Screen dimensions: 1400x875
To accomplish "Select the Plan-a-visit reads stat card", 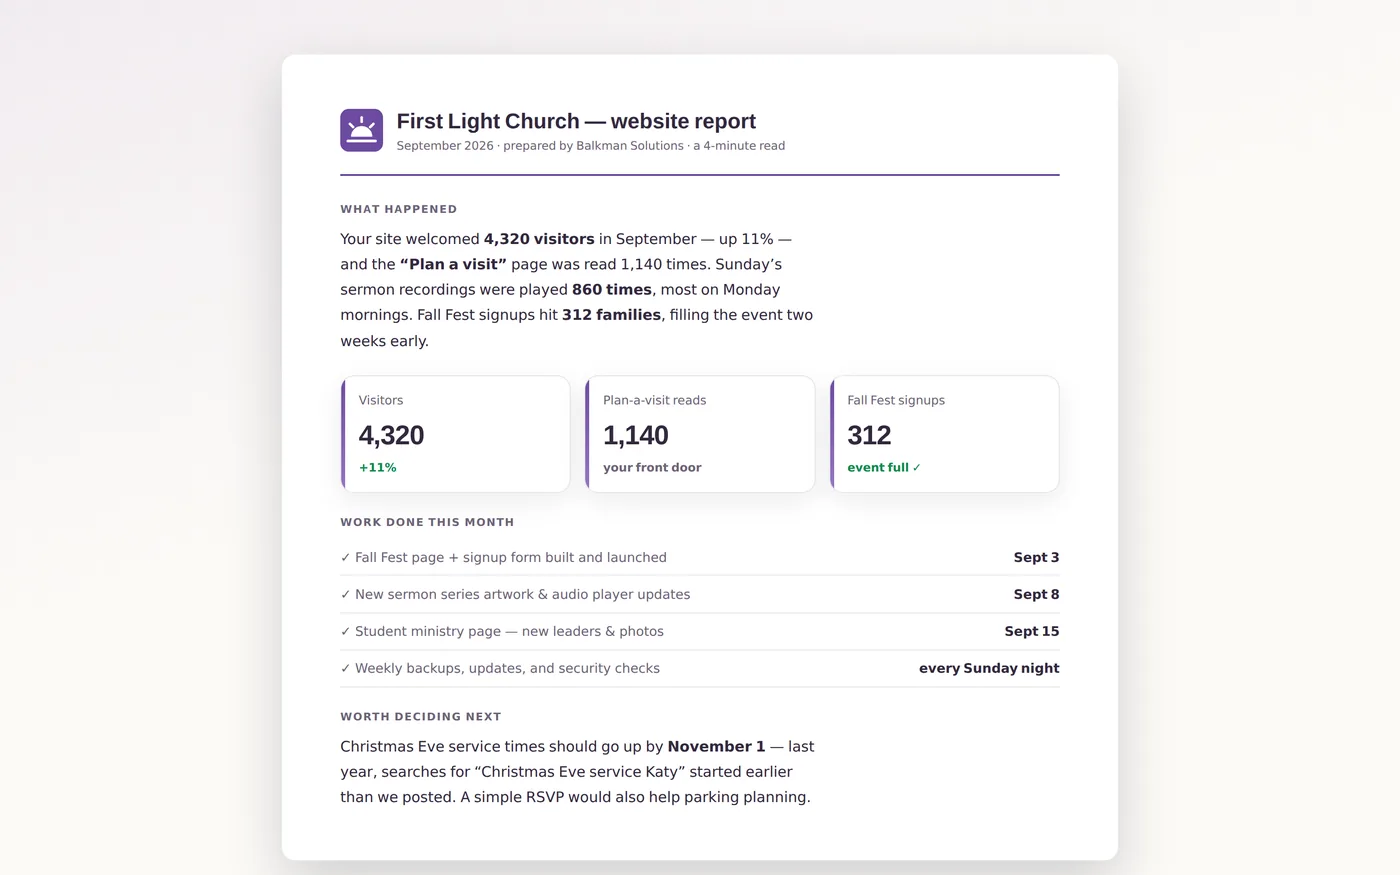I will coord(700,434).
